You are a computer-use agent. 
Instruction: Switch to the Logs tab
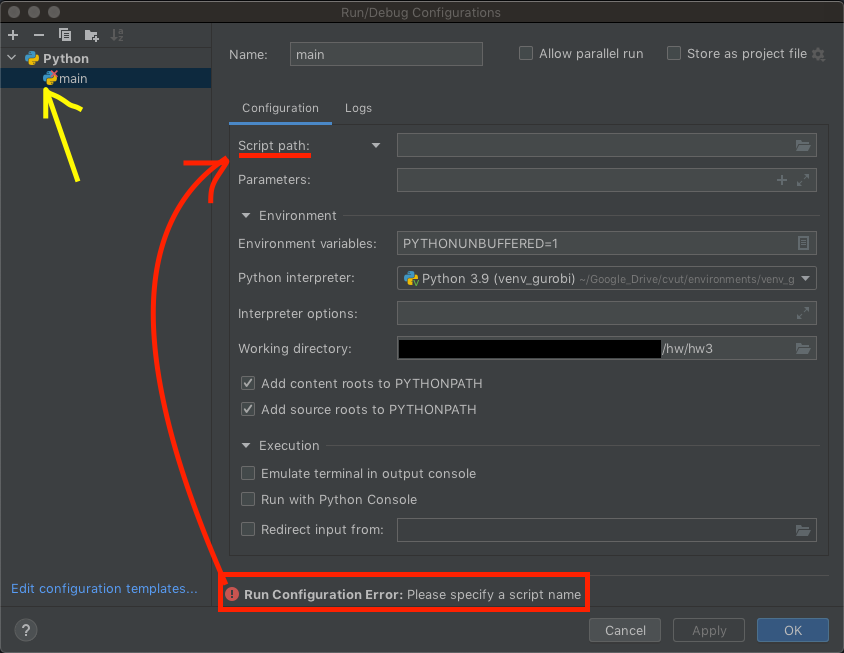click(358, 108)
